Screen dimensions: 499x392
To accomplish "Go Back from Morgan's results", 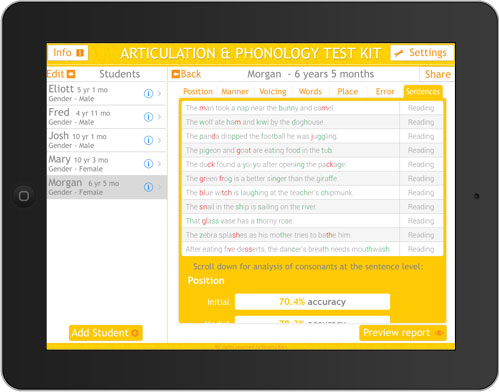I will [x=186, y=74].
